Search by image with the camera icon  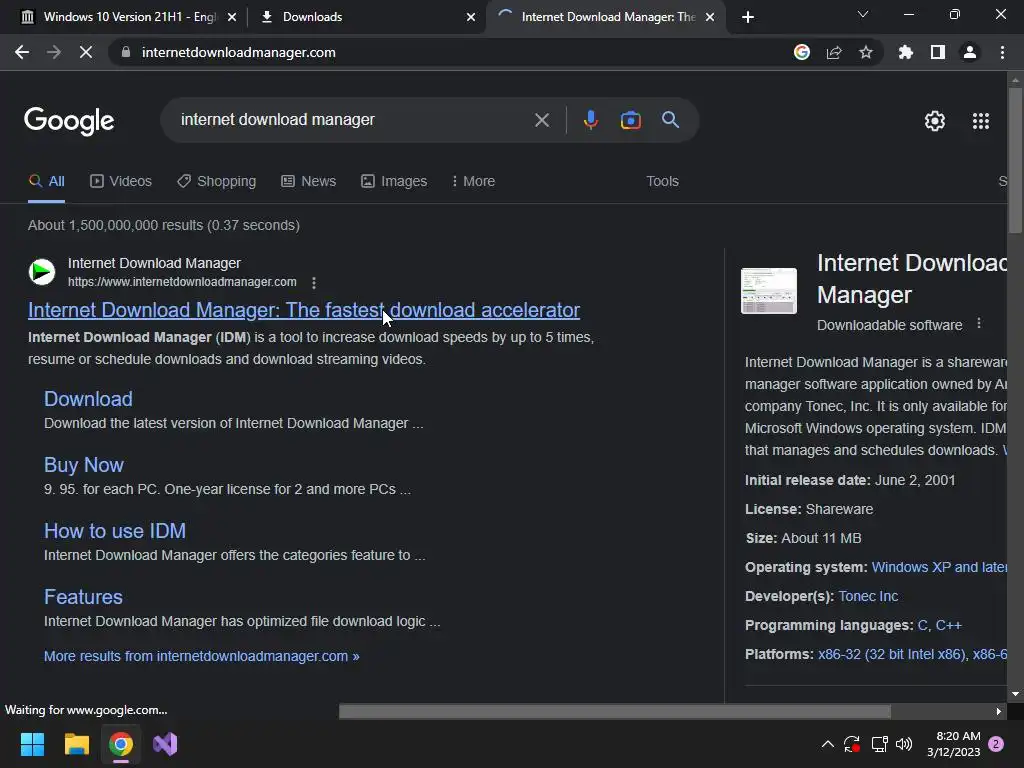pyautogui.click(x=631, y=120)
